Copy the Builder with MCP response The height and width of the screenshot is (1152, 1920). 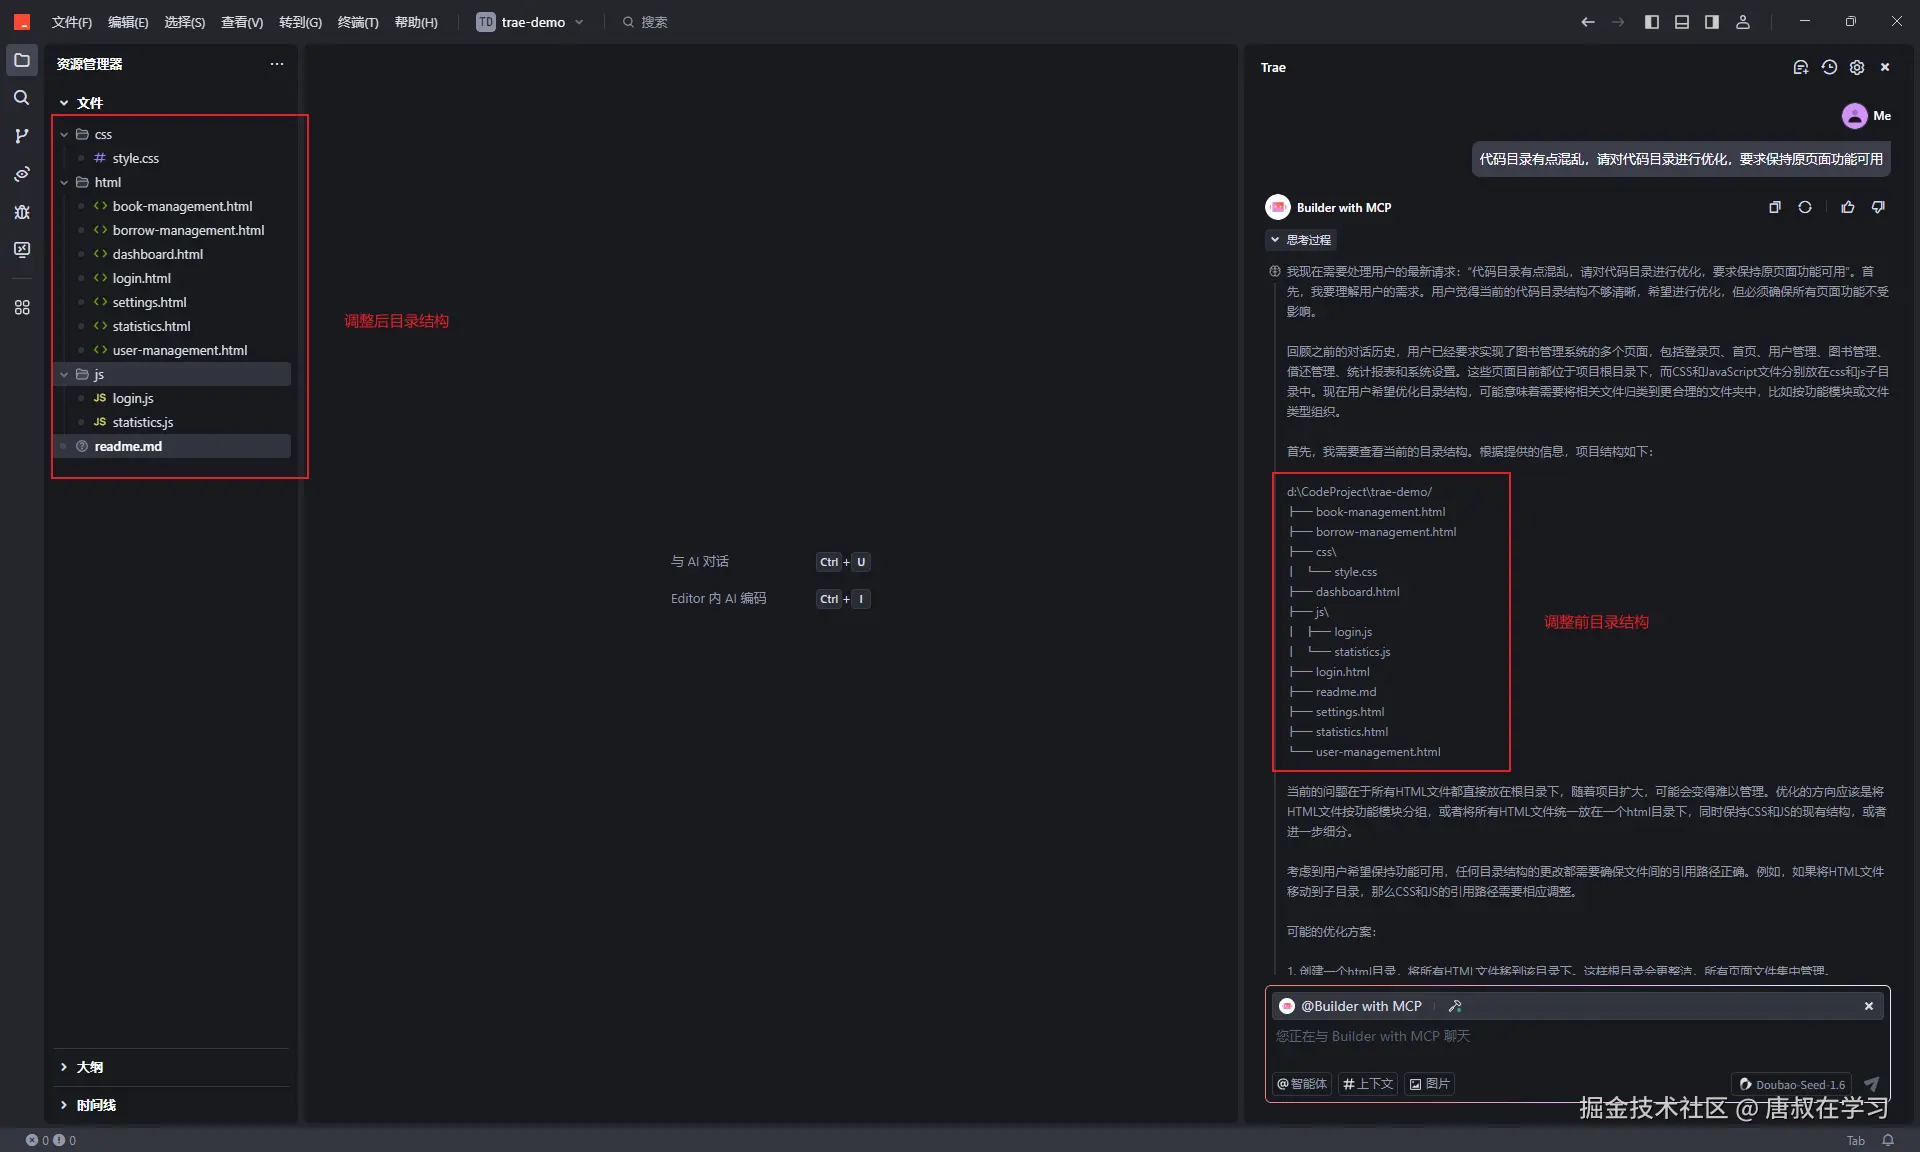click(x=1775, y=207)
